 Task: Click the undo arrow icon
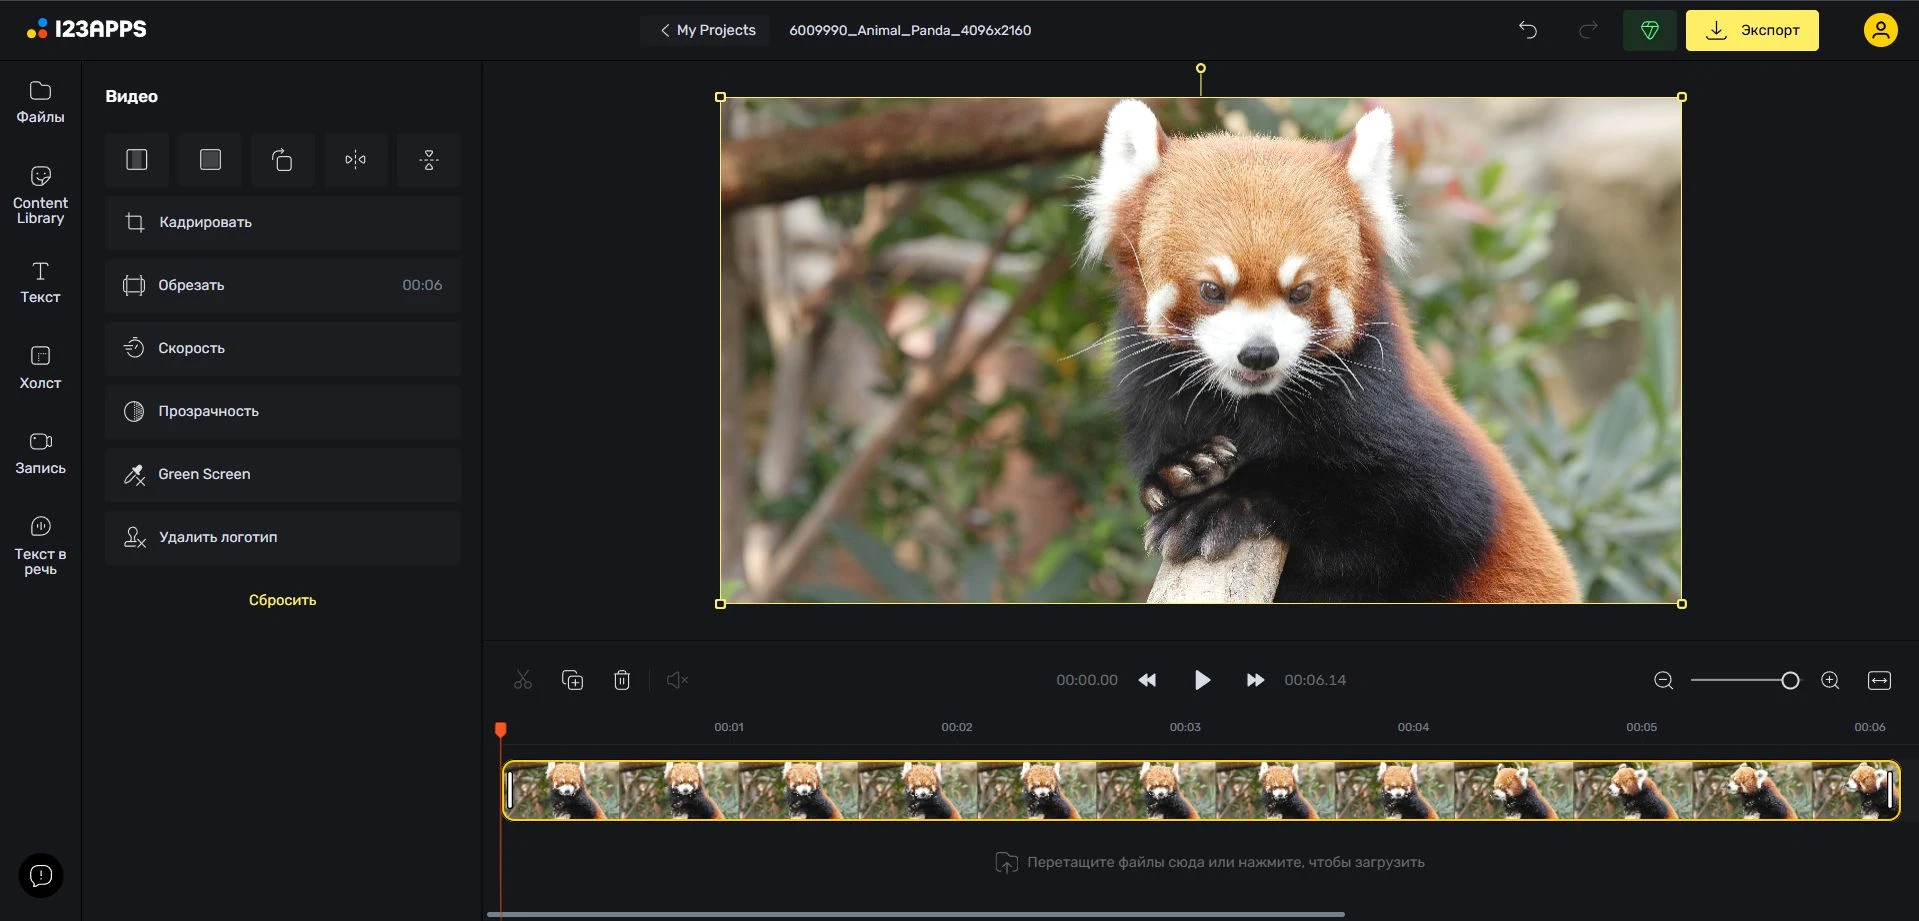tap(1527, 30)
